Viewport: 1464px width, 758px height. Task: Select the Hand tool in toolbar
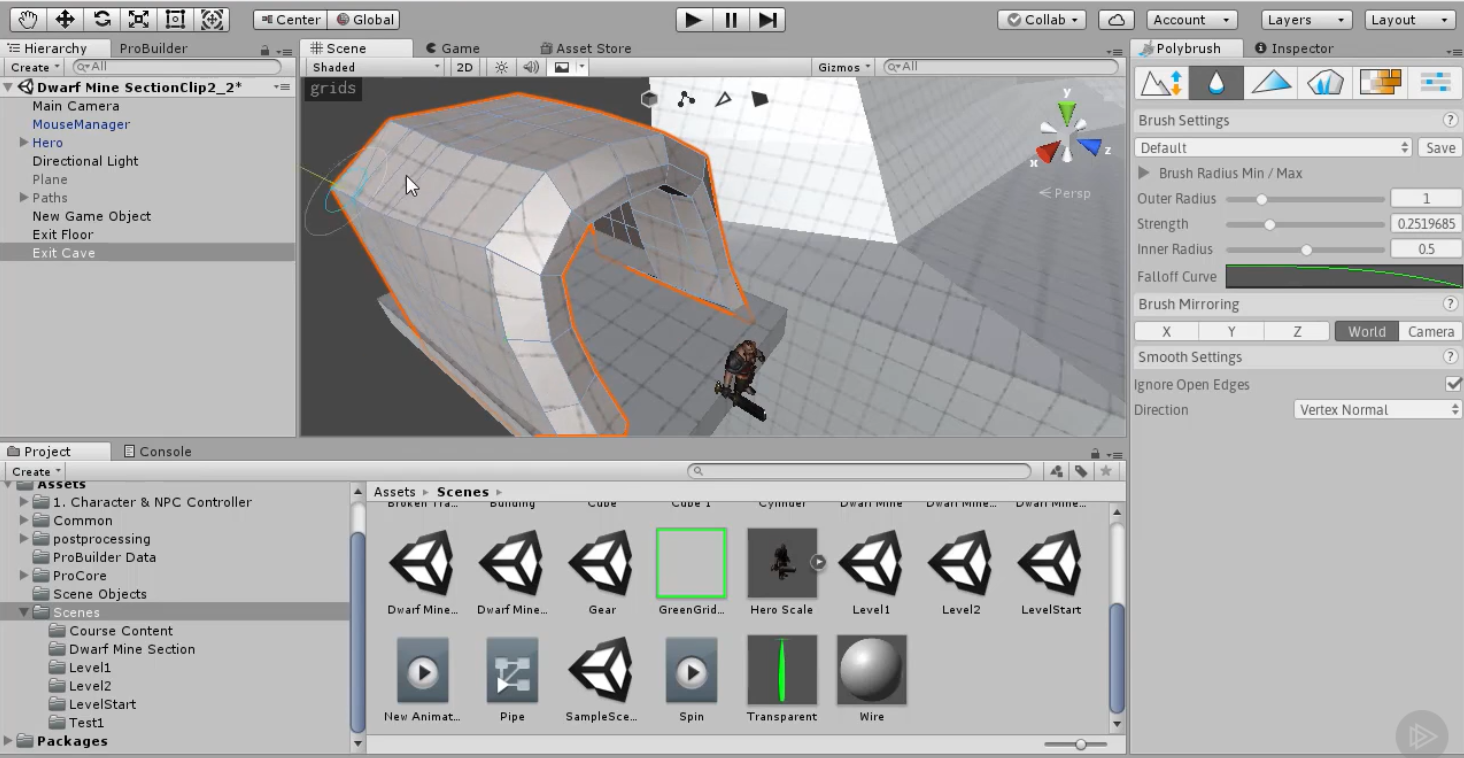coord(28,19)
